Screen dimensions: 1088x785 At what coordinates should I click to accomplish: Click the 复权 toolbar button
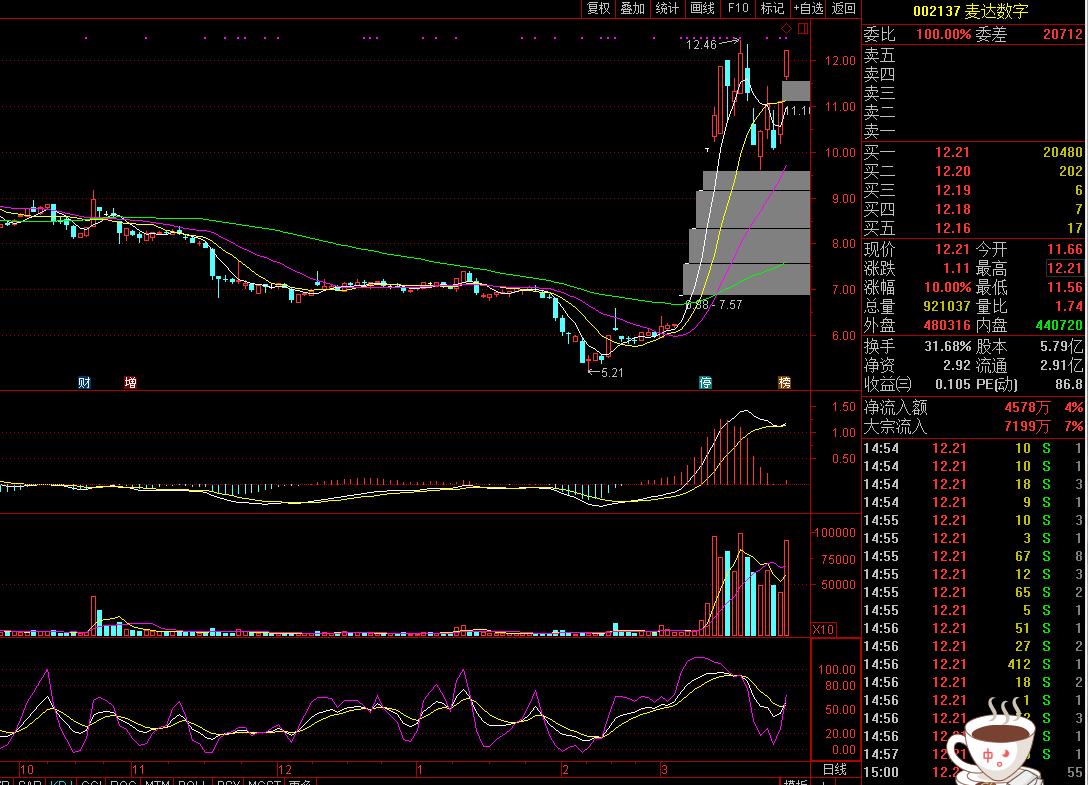click(x=598, y=8)
